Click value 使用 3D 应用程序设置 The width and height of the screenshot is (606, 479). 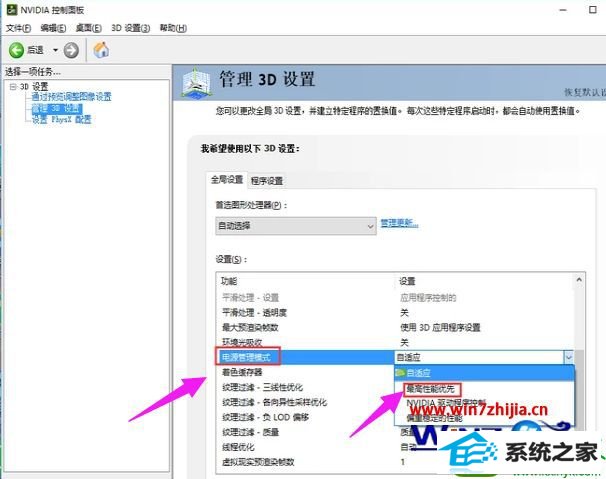click(440, 327)
